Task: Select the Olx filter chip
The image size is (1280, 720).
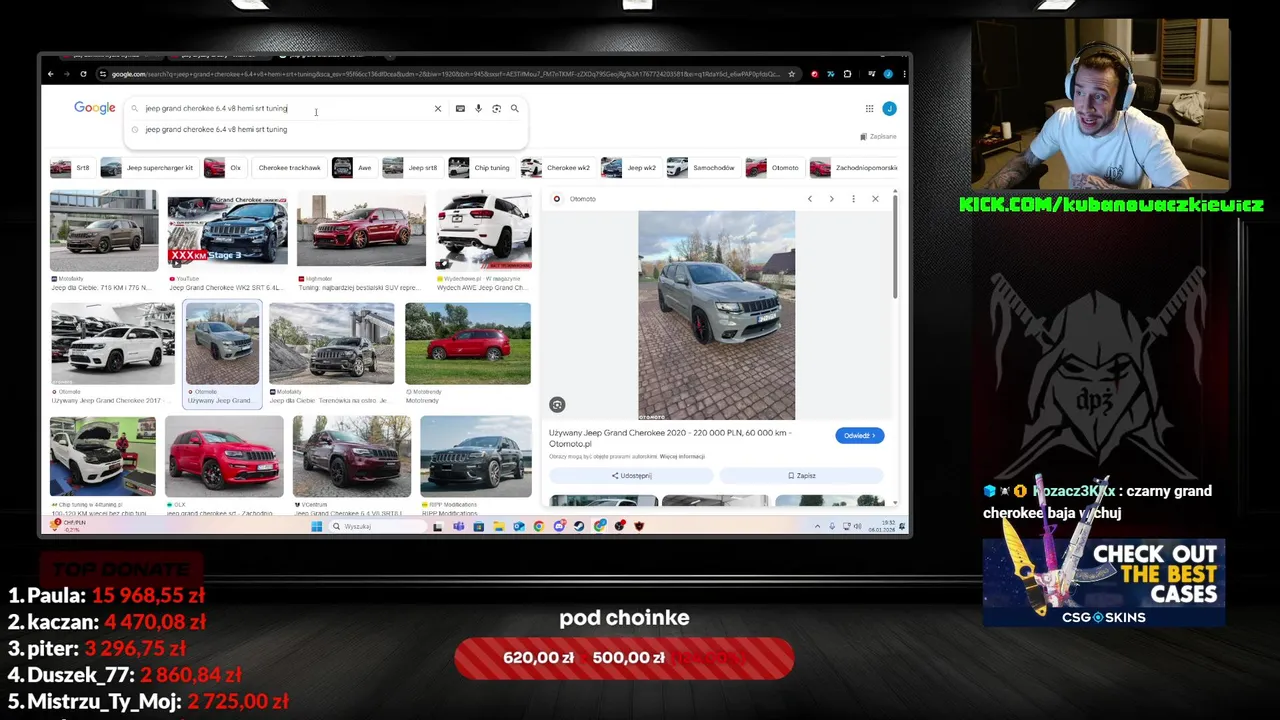Action: tap(224, 168)
